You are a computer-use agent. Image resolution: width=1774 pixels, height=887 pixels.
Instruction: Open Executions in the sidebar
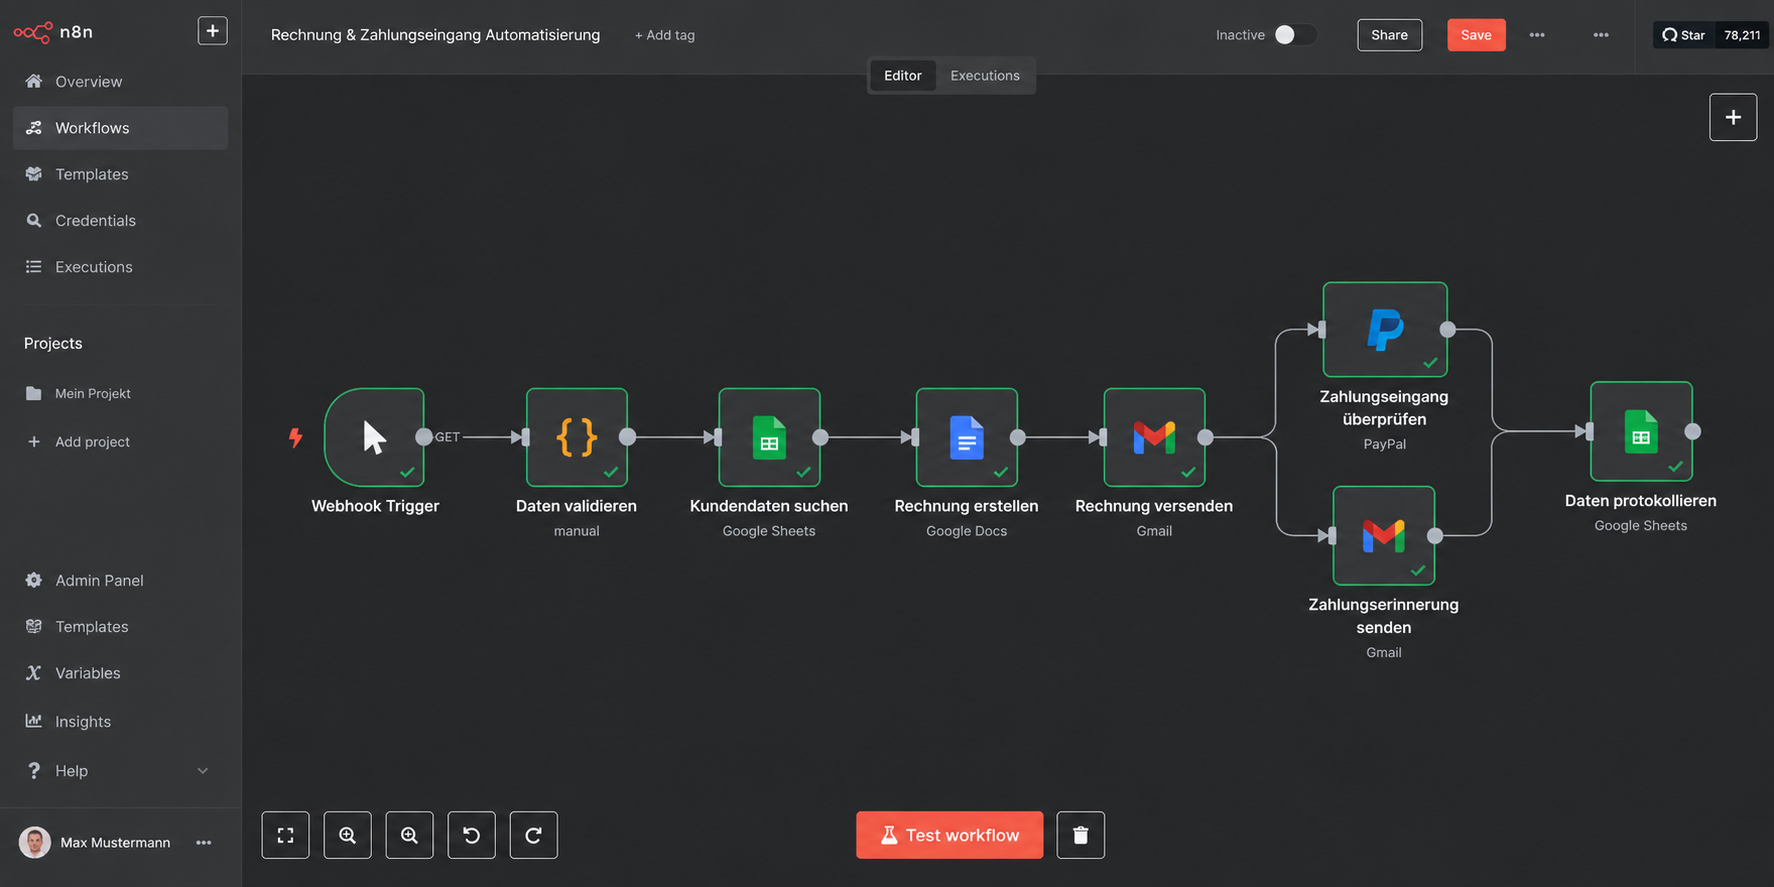point(120,267)
